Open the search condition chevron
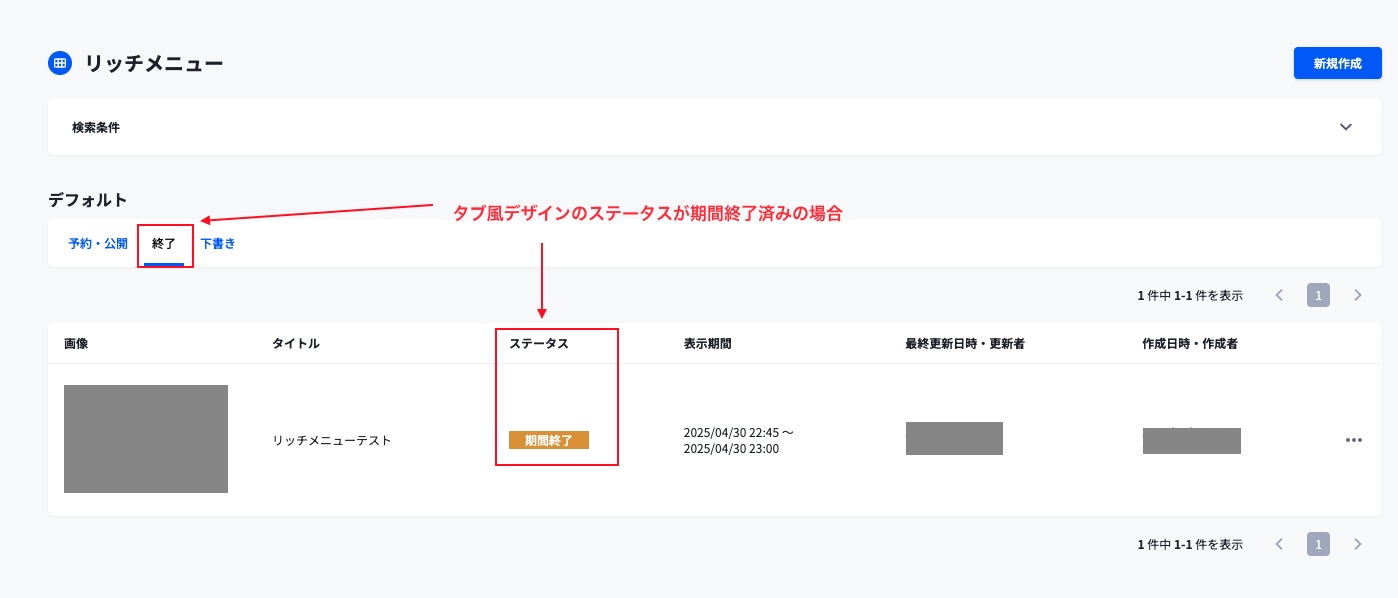Image resolution: width=1398 pixels, height=598 pixels. click(1345, 128)
